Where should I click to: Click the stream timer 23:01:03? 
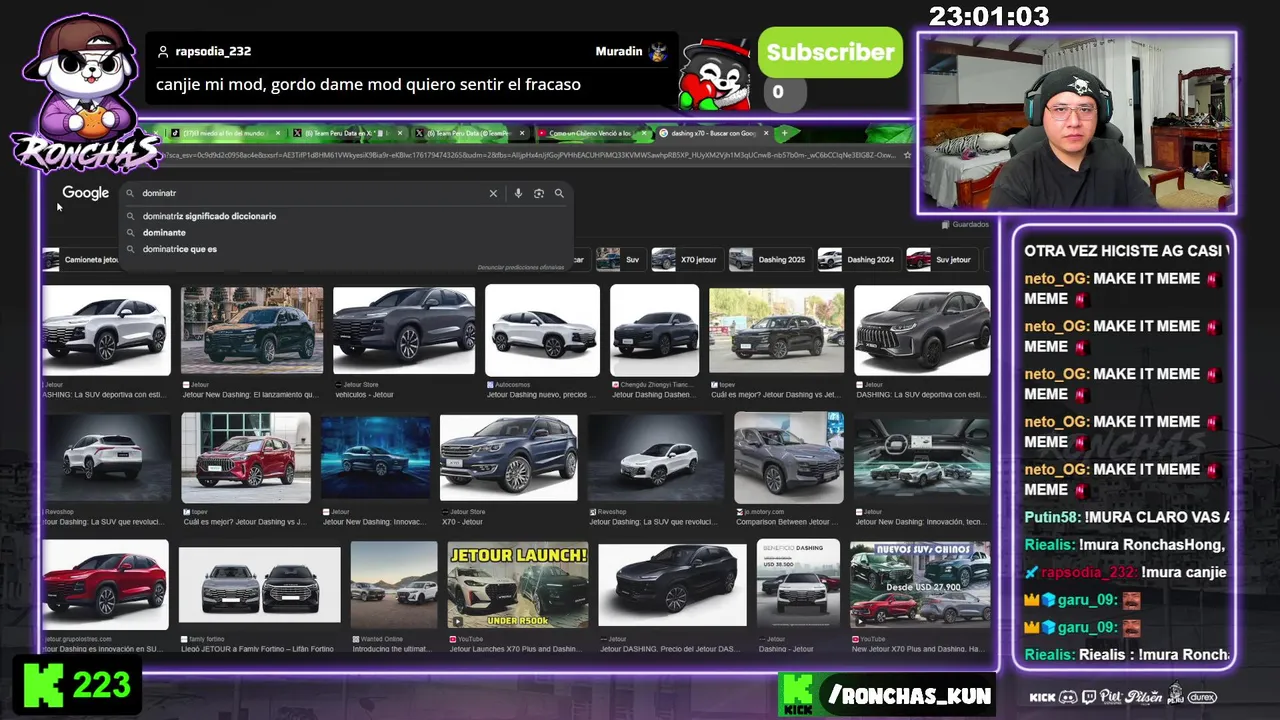click(x=988, y=16)
